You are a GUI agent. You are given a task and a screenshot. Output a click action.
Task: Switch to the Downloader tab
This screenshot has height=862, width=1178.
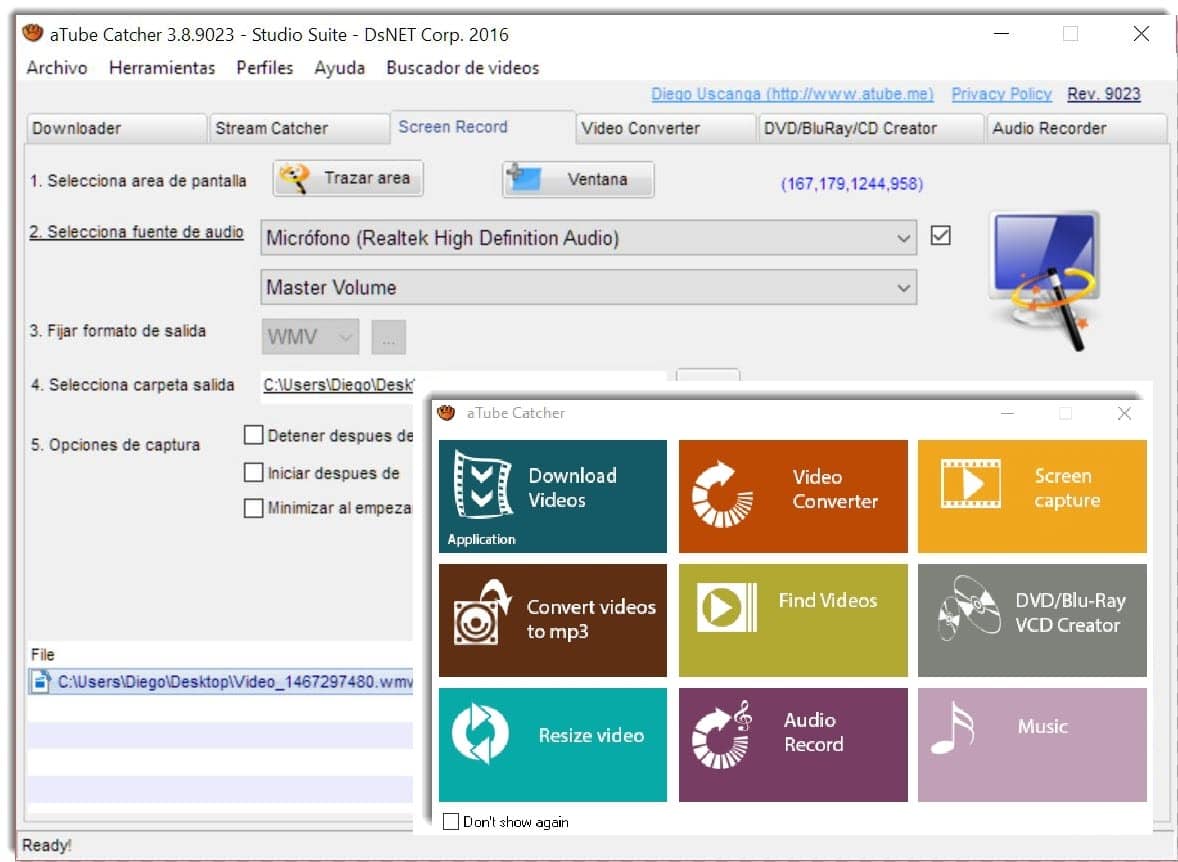pyautogui.click(x=116, y=128)
